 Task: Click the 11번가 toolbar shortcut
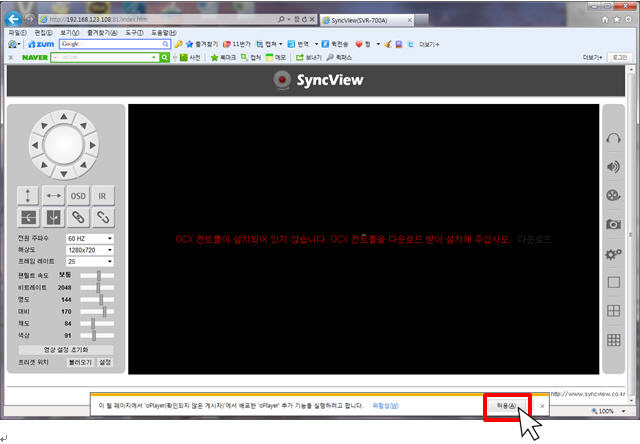coord(237,44)
